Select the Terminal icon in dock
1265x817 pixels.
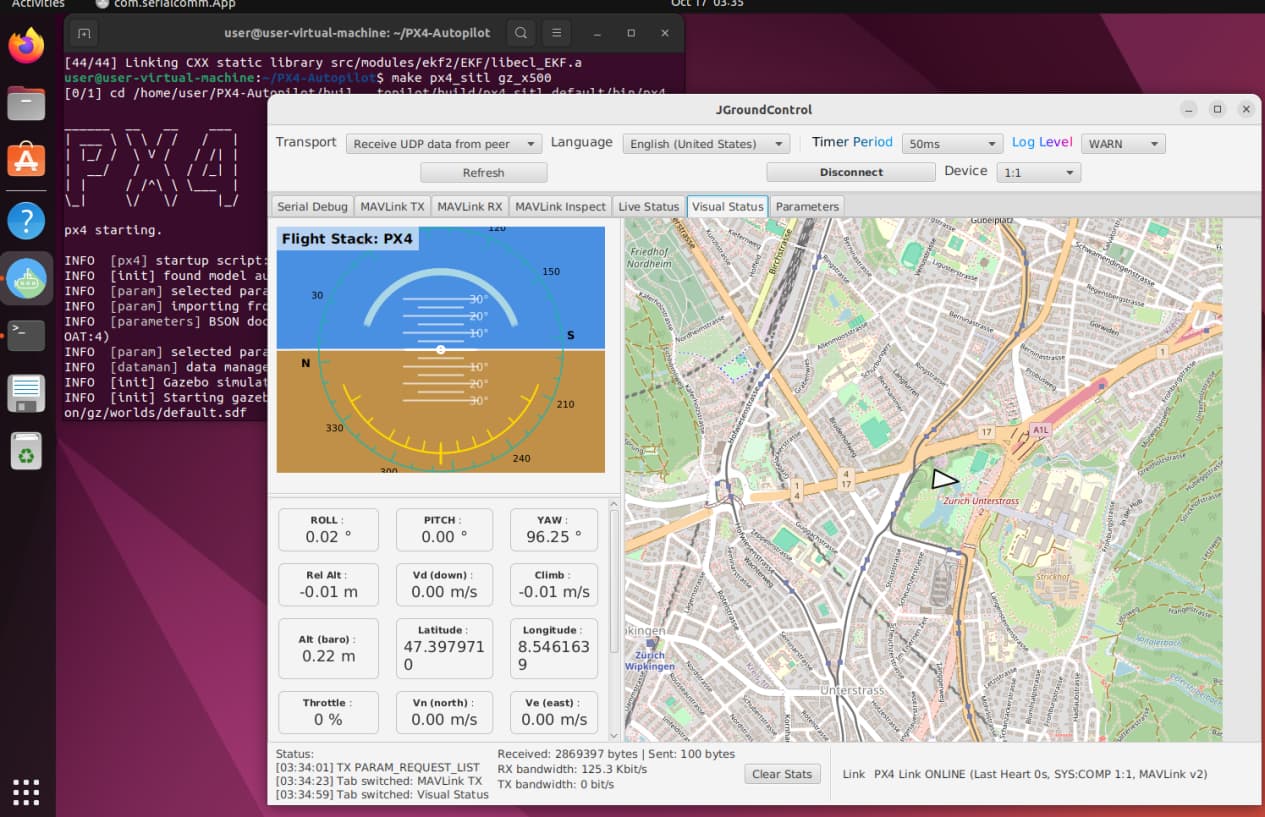pyautogui.click(x=27, y=336)
